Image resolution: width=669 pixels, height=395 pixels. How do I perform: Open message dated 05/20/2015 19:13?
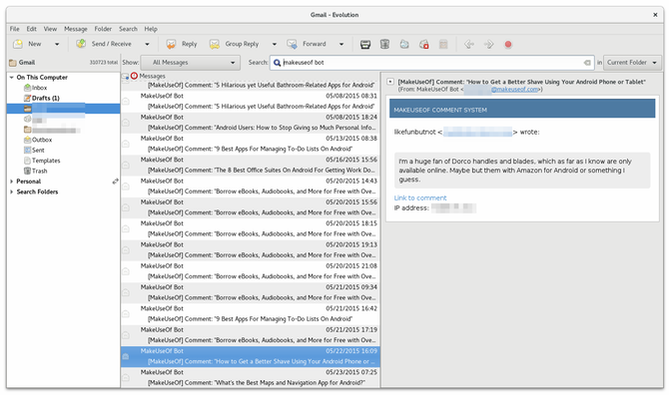pos(250,250)
